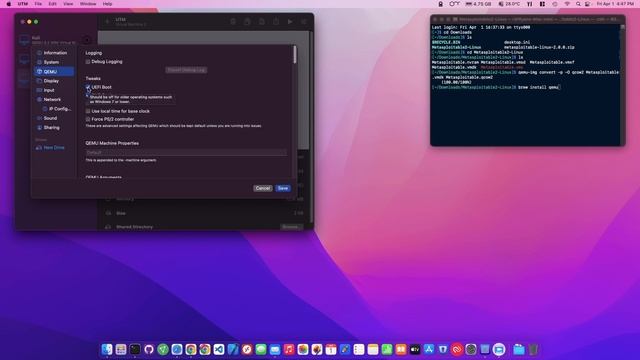
Task: Click the Run play icon in UTM toolbar
Action: [x=290, y=22]
